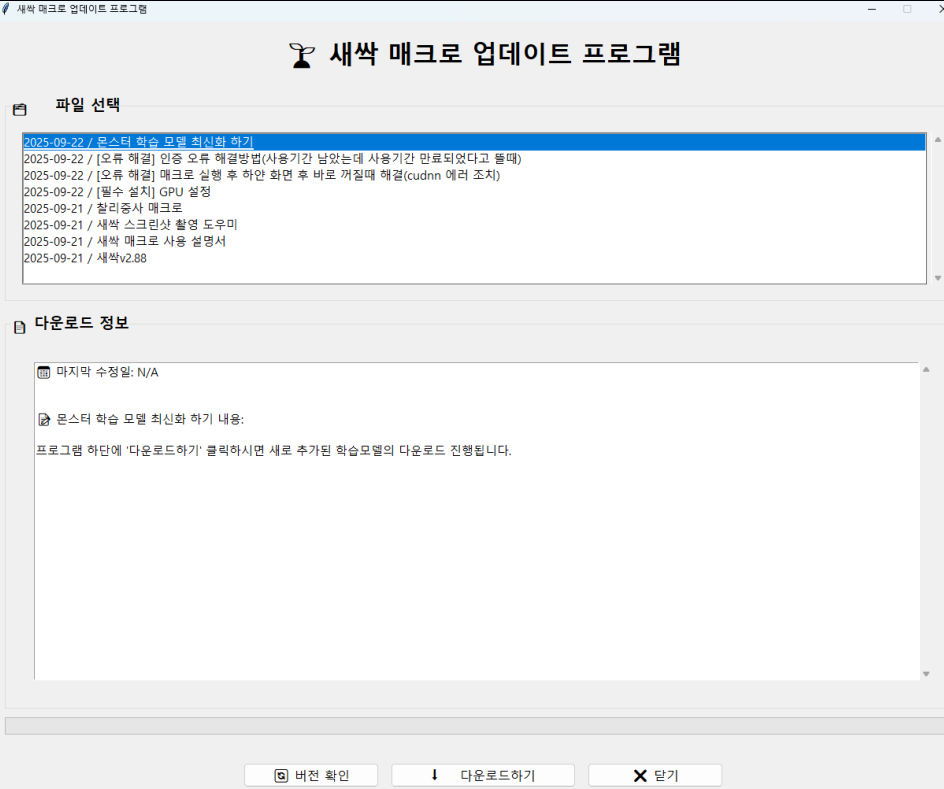Screen dimensions: 944x789
Task: Click the 닫기 button at the bottom
Action: click(x=654, y=775)
